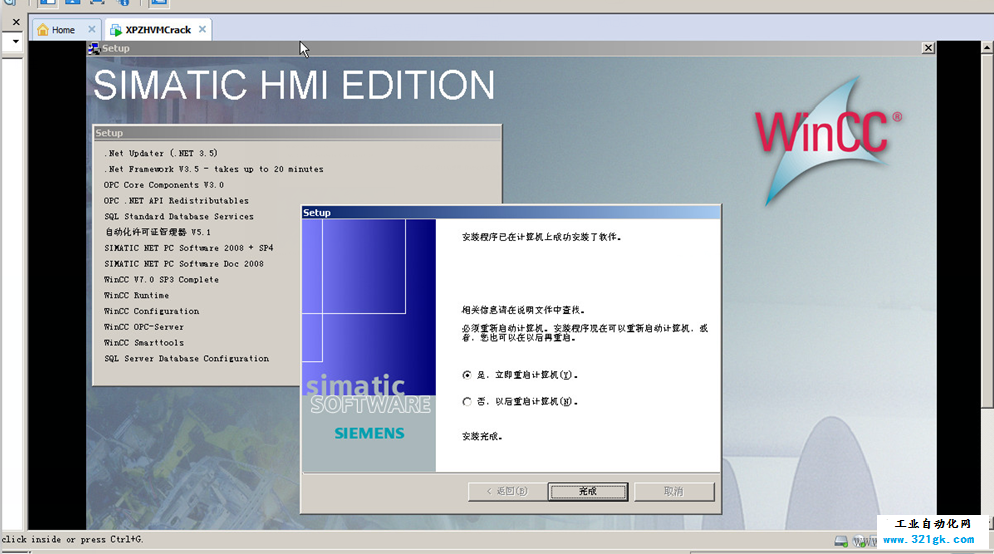Close the left sidebar panel with X
This screenshot has height=554, width=994.
tap(16, 22)
